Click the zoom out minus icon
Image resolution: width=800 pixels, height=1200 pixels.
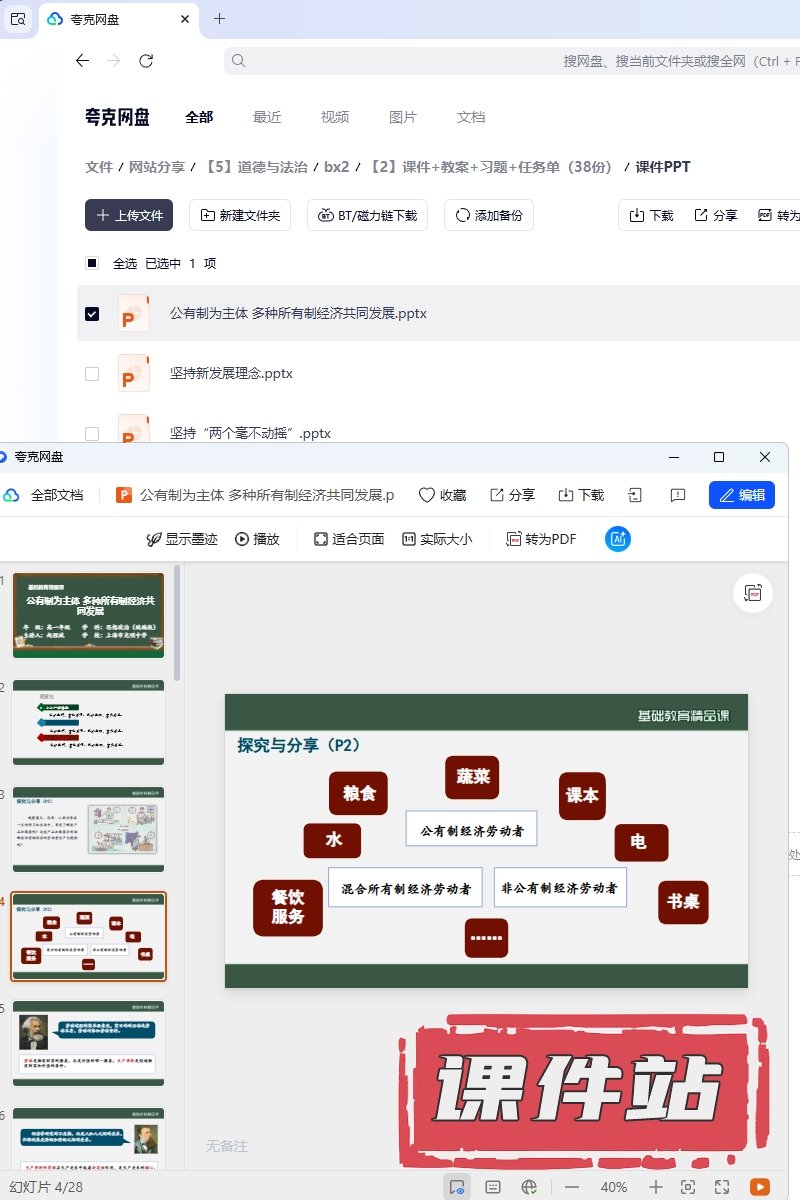coord(572,1187)
